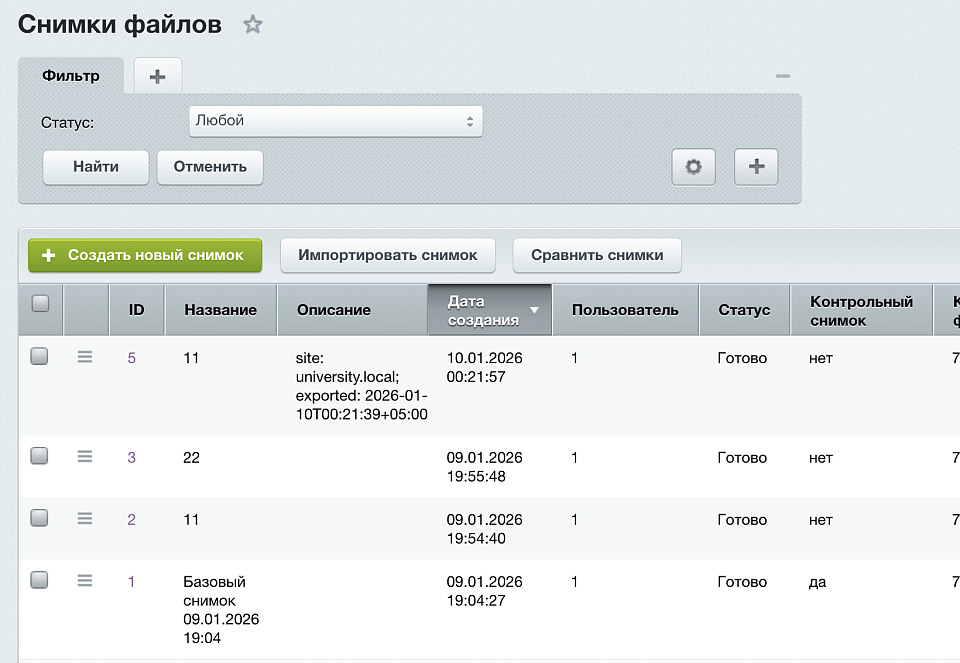Image resolution: width=960 pixels, height=663 pixels.
Task: Click the Сравнить снимки button
Action: (597, 255)
